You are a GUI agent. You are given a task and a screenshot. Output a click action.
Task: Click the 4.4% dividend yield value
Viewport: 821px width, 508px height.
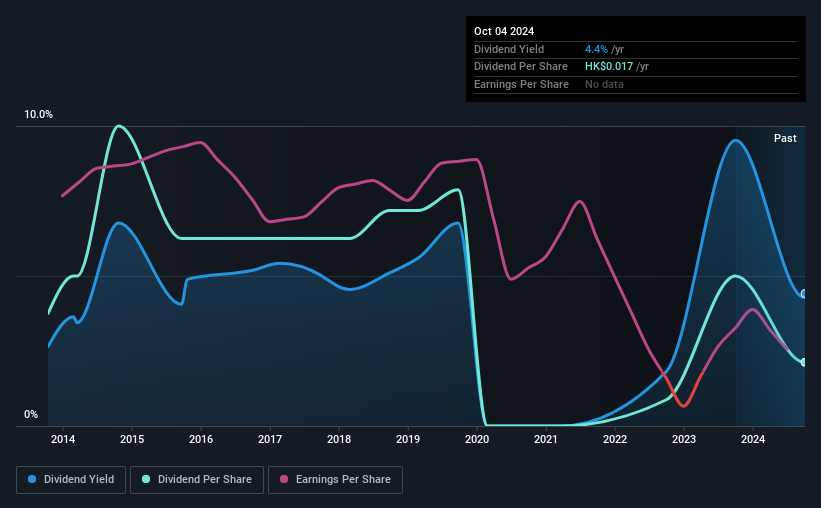(x=596, y=49)
